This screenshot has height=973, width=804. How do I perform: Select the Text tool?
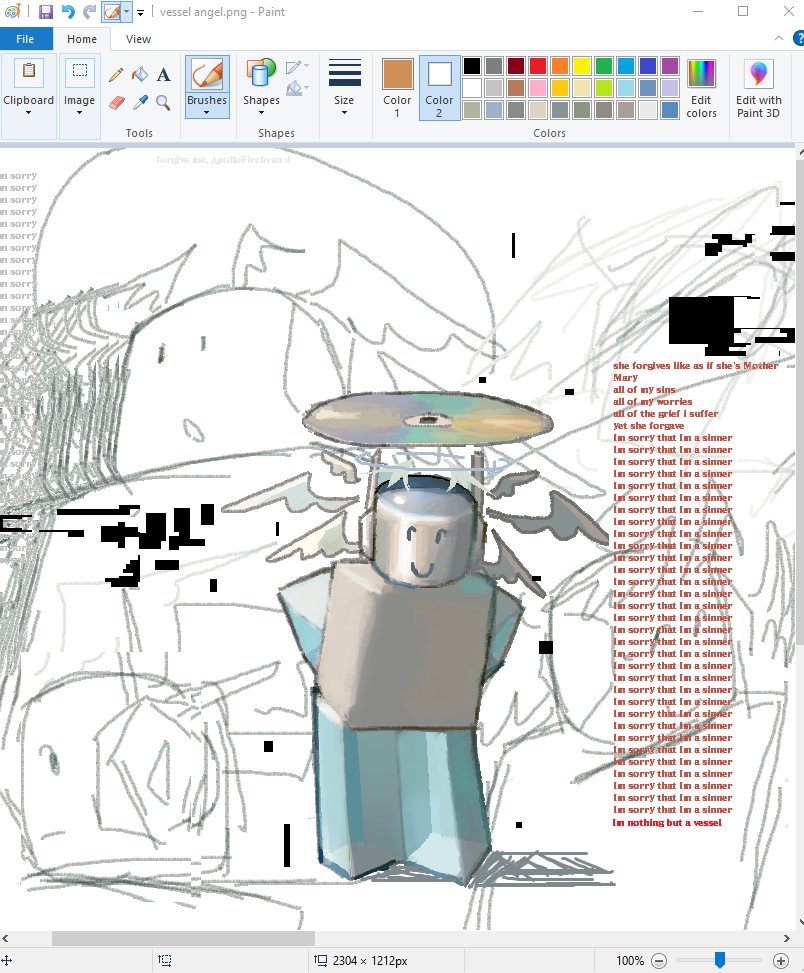coord(163,74)
